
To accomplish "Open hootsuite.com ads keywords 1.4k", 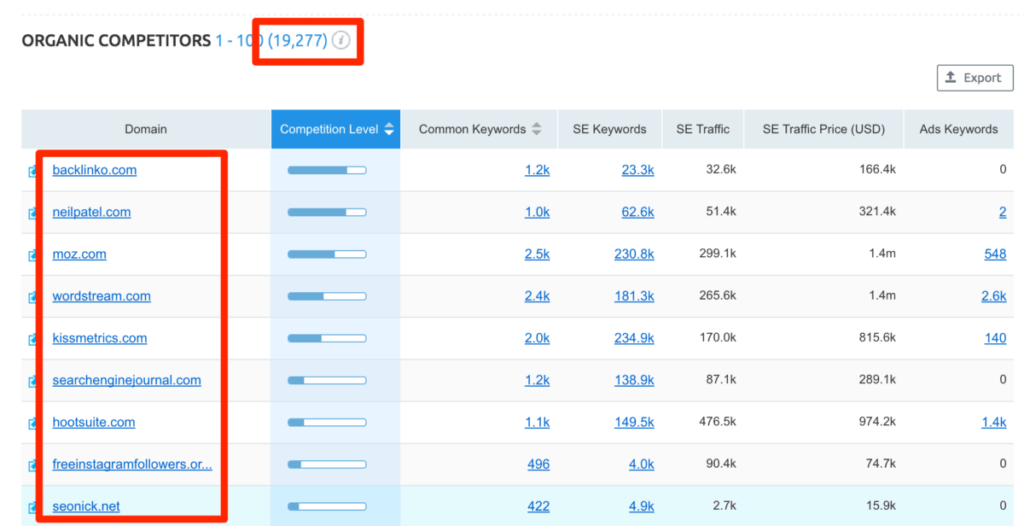I will pyautogui.click(x=994, y=422).
